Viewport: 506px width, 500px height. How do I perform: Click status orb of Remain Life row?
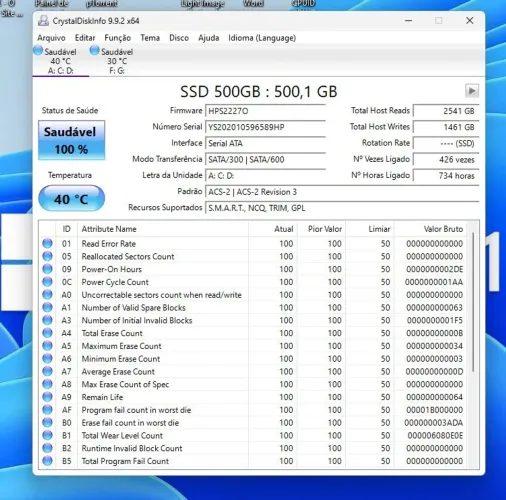pyautogui.click(x=47, y=397)
